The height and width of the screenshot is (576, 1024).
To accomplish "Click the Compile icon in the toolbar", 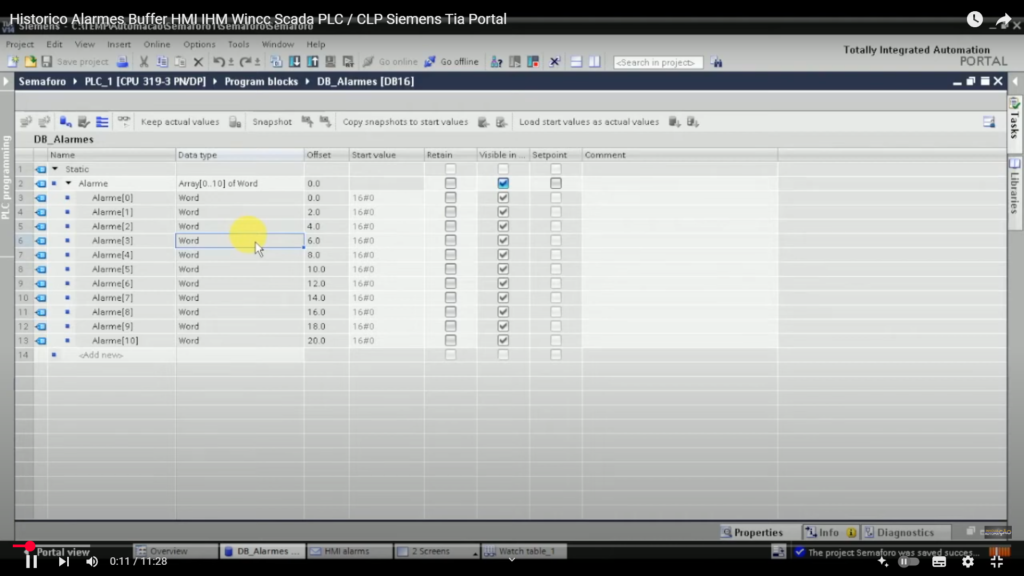I will (x=276, y=62).
